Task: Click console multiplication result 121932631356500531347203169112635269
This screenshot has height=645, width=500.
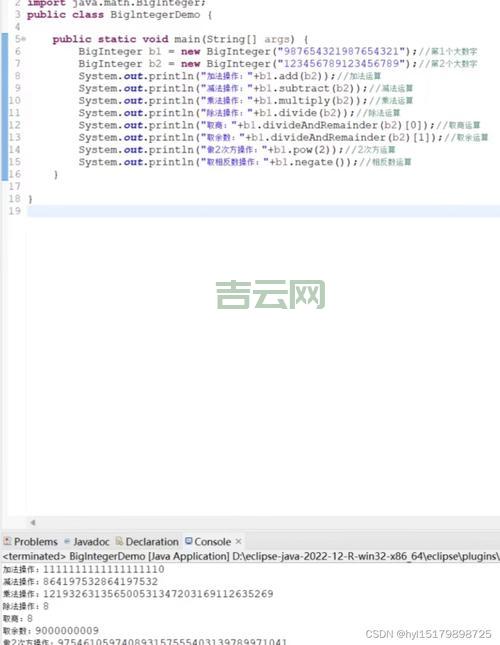Action: coord(158,594)
